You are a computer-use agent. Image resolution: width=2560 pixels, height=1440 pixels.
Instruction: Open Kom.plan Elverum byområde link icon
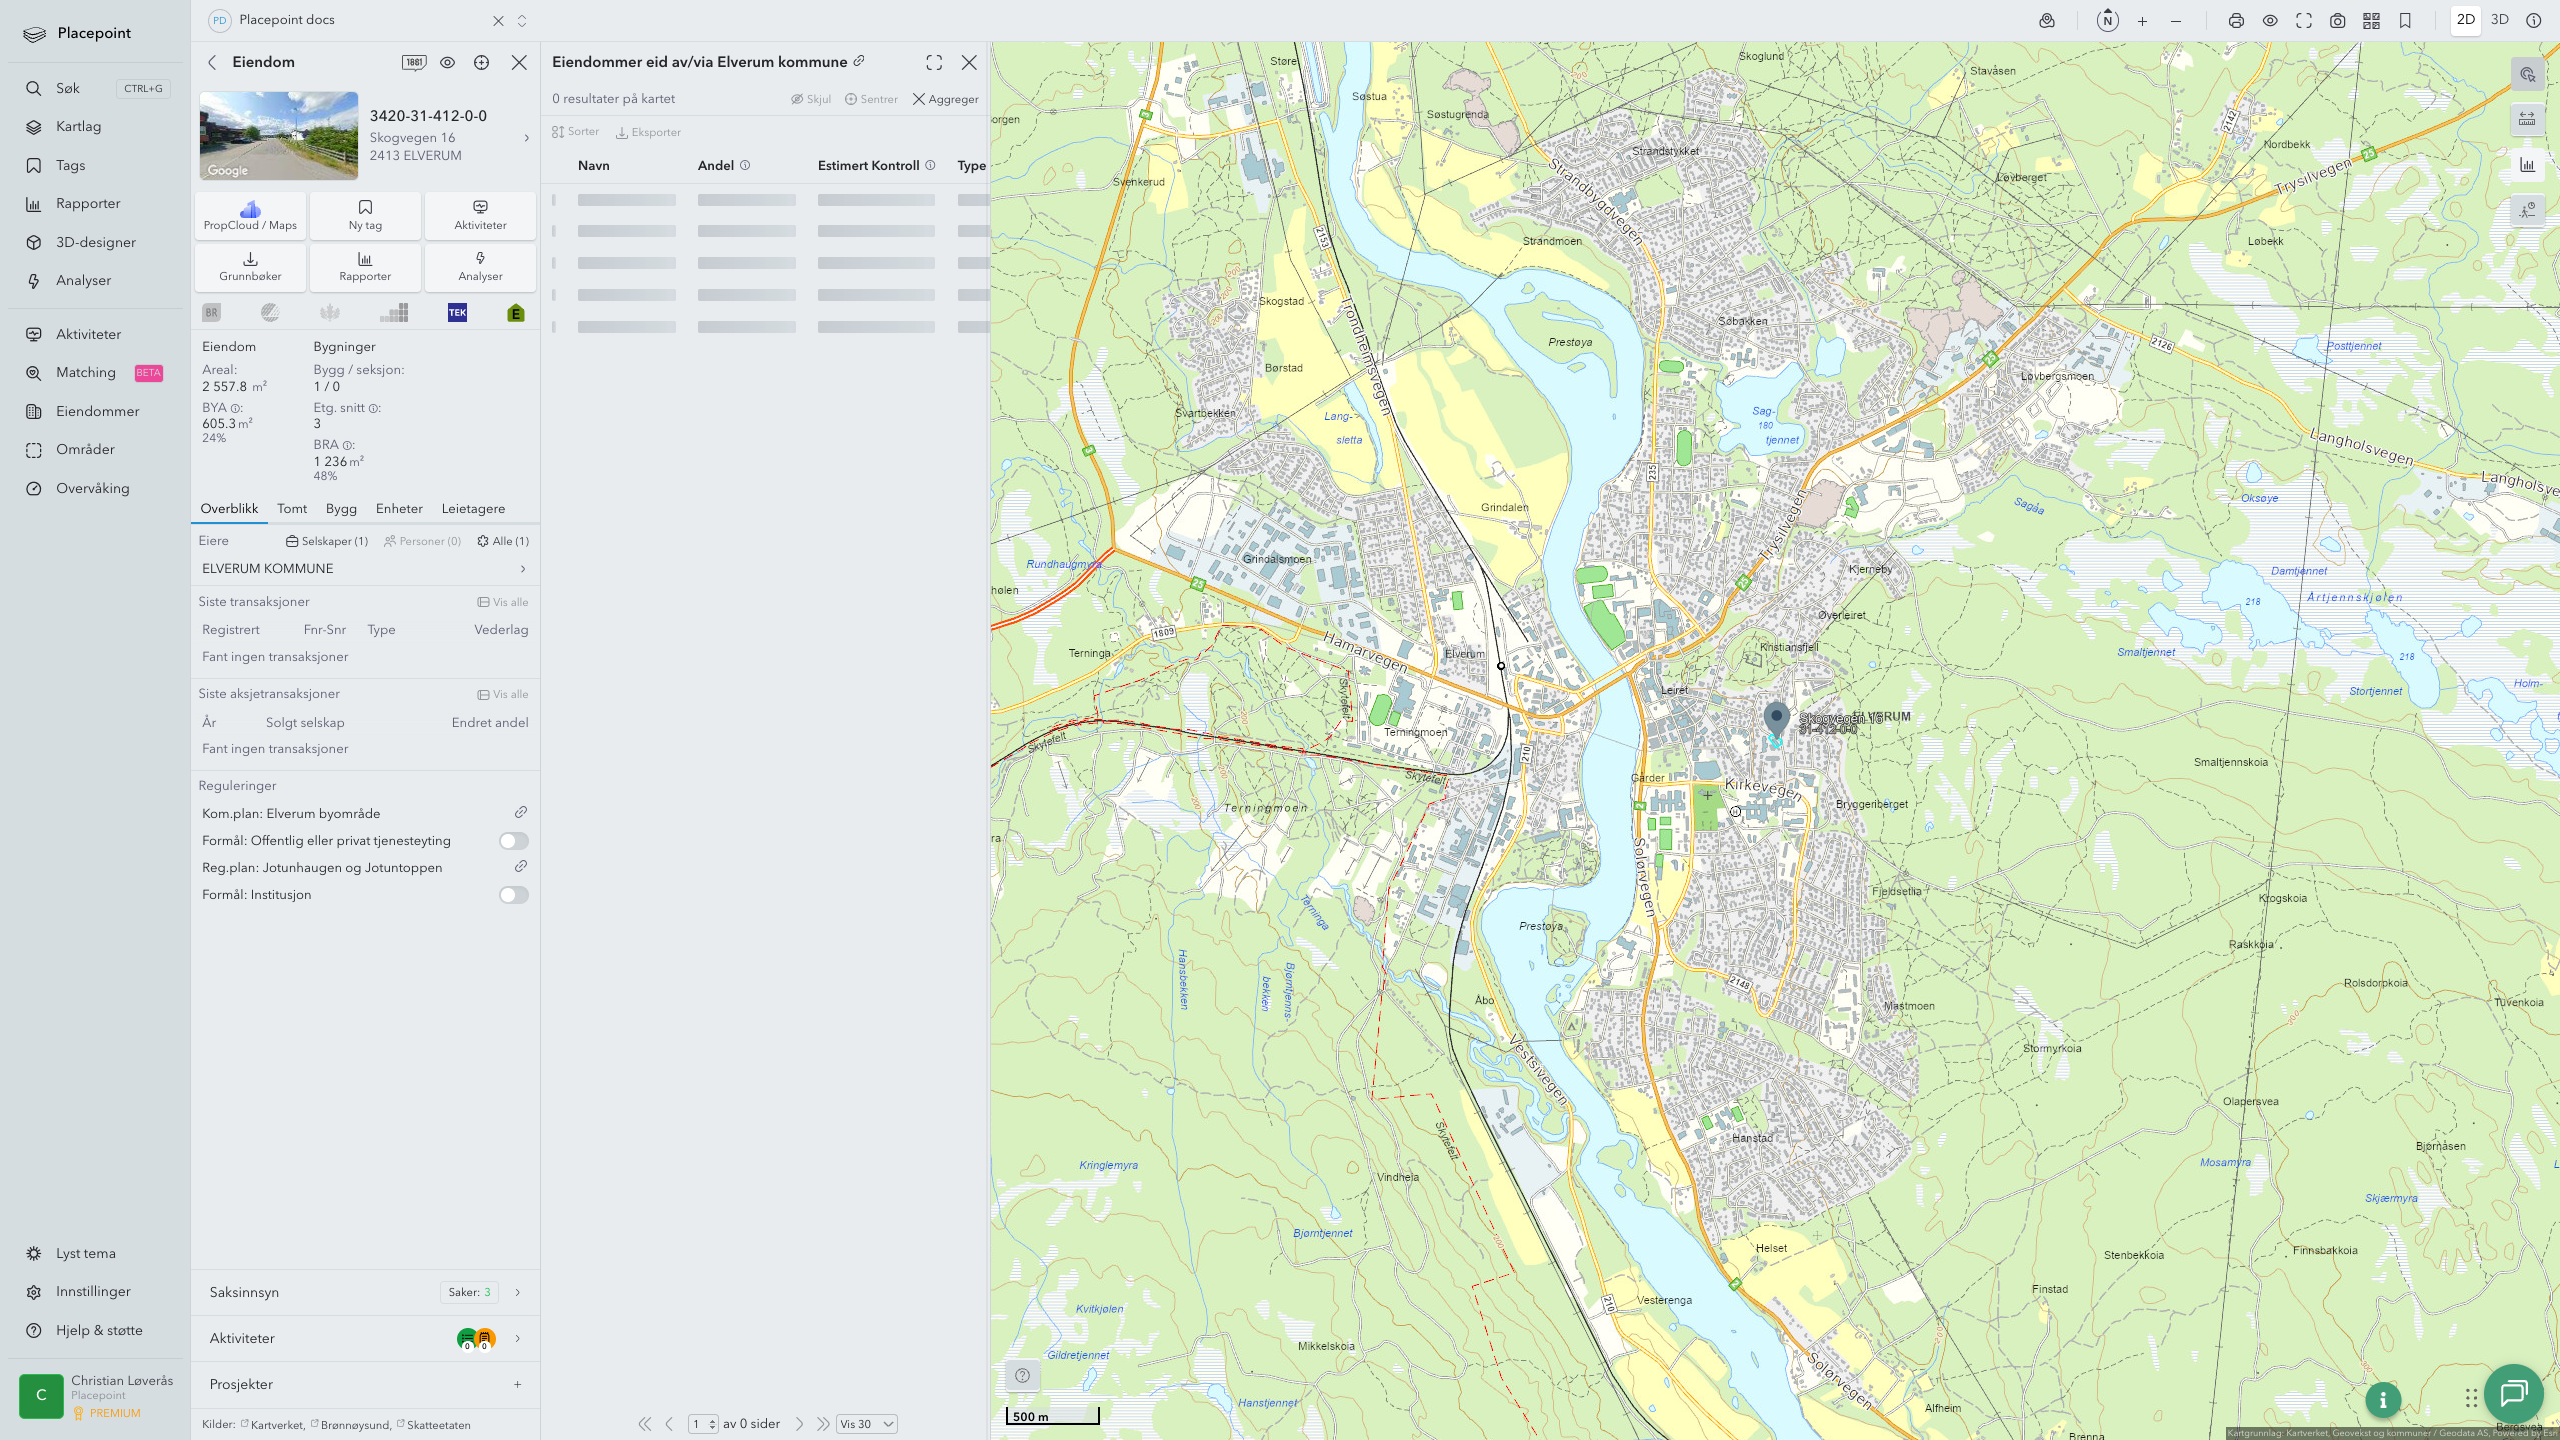point(521,812)
